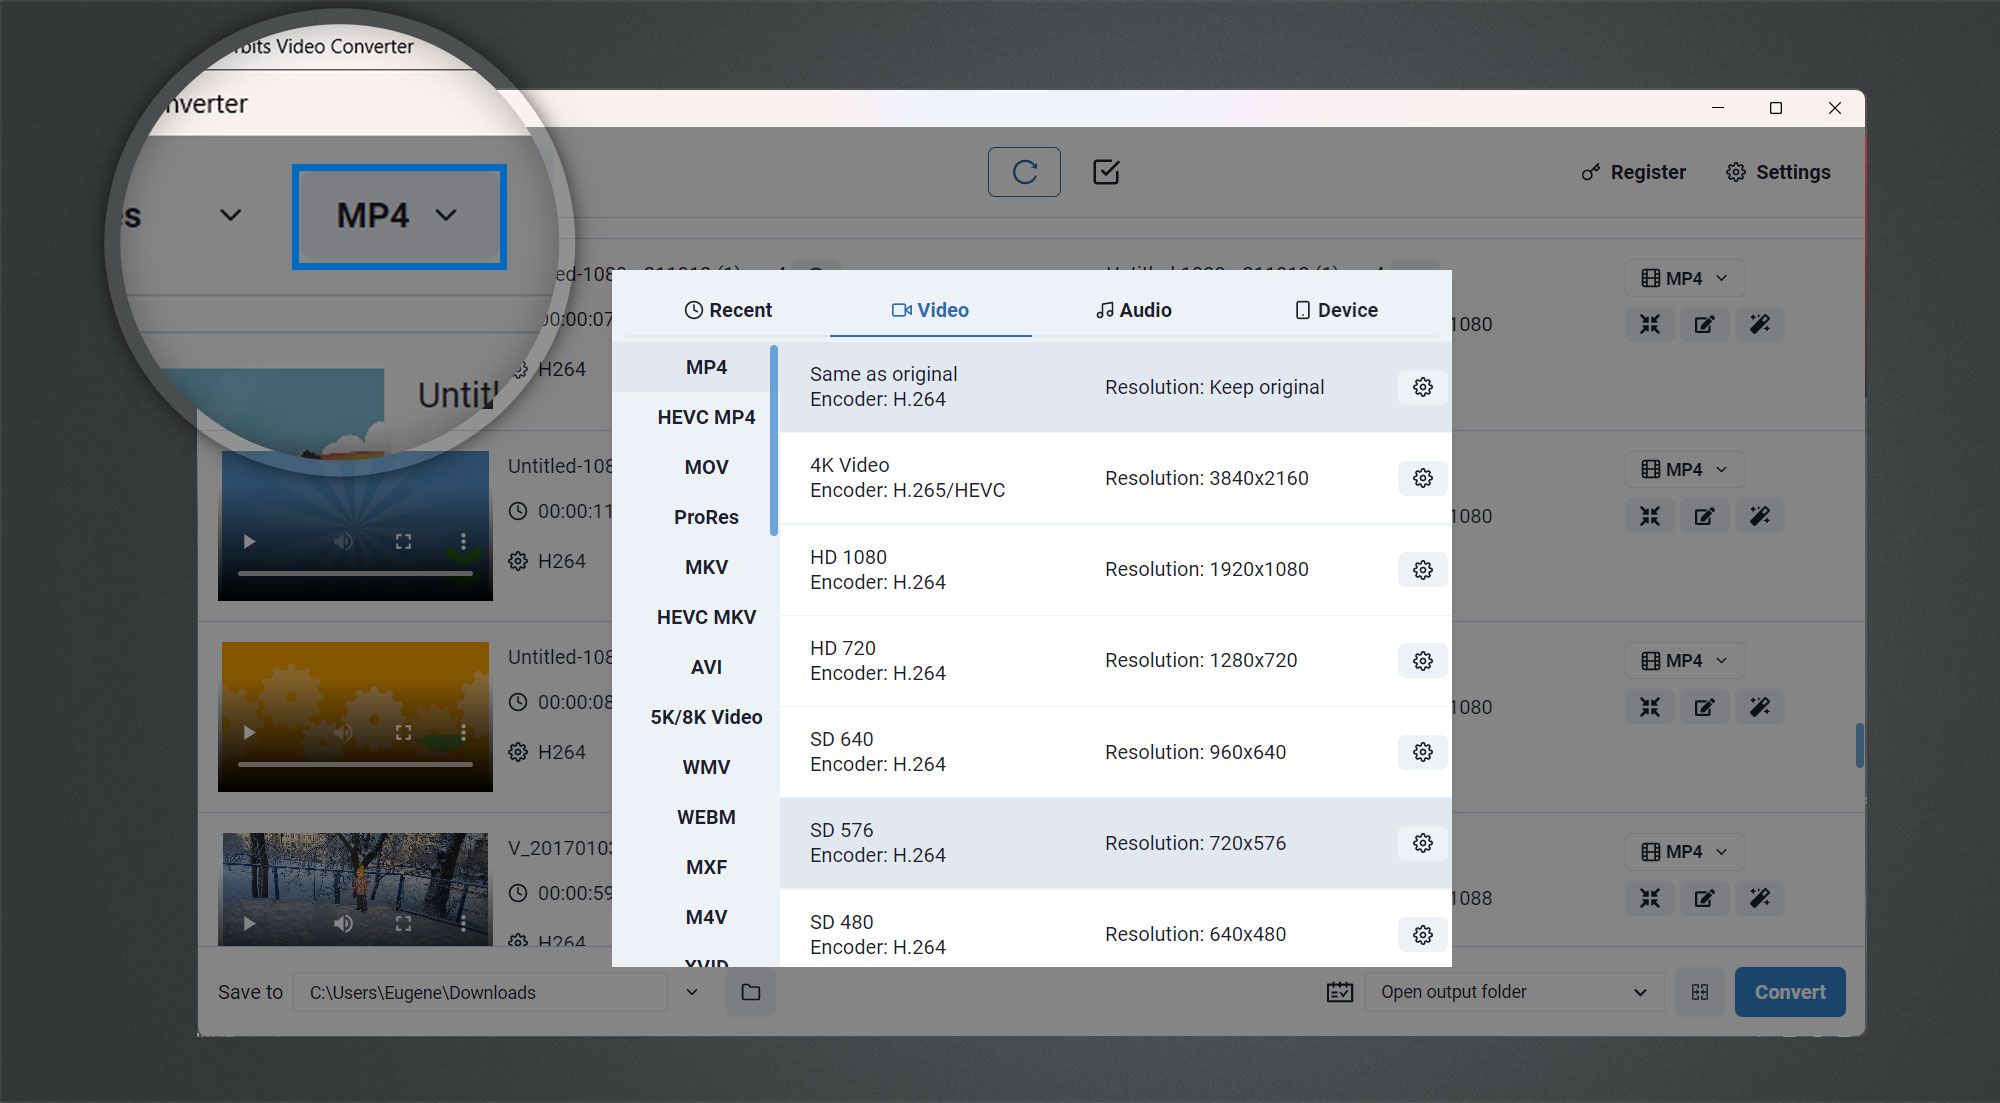2000x1103 pixels.
Task: Switch to Recent tab in format panel
Action: click(728, 310)
